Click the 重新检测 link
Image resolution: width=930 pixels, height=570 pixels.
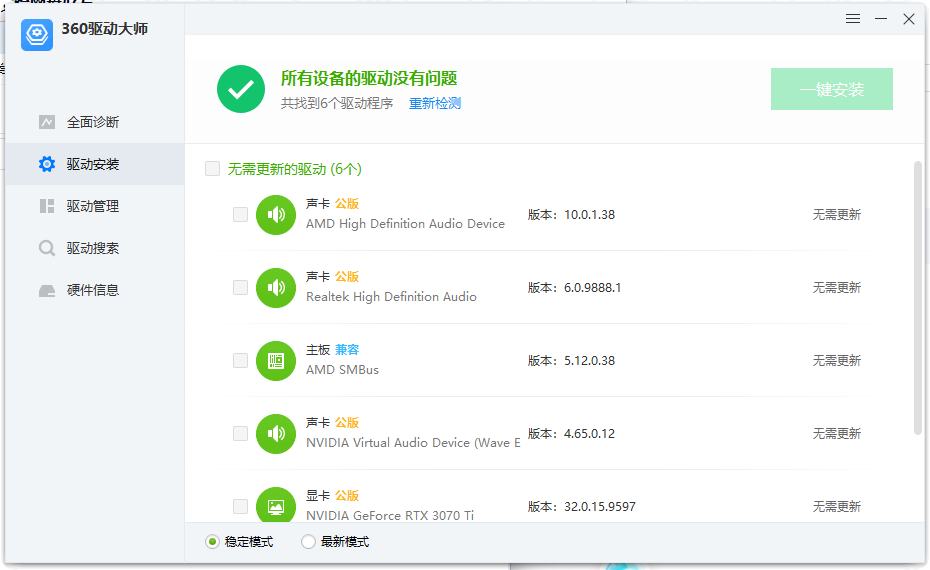click(435, 103)
